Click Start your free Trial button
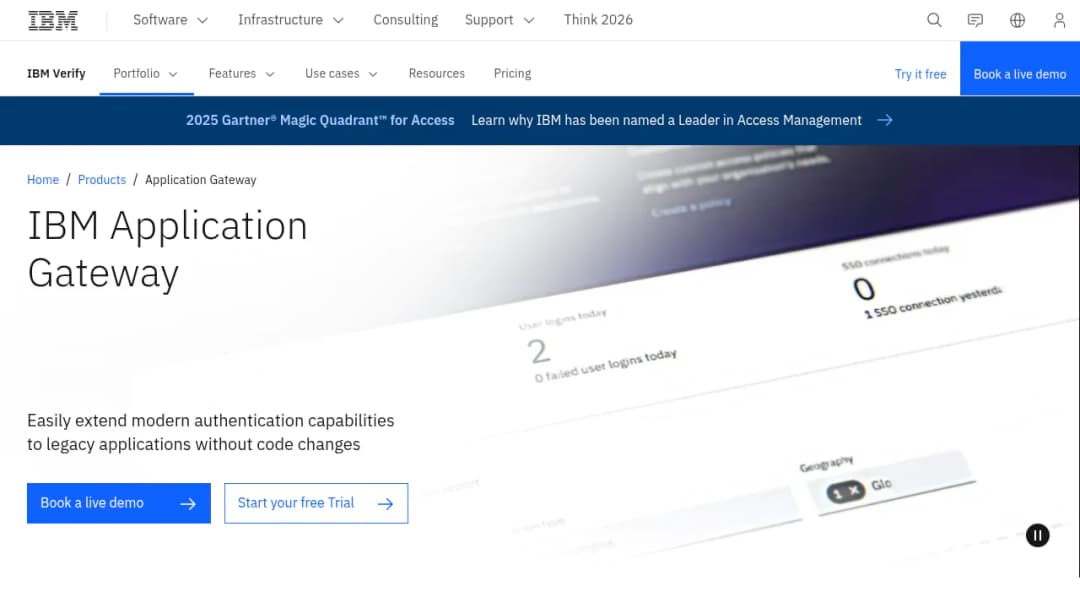The height and width of the screenshot is (608, 1080). (316, 503)
